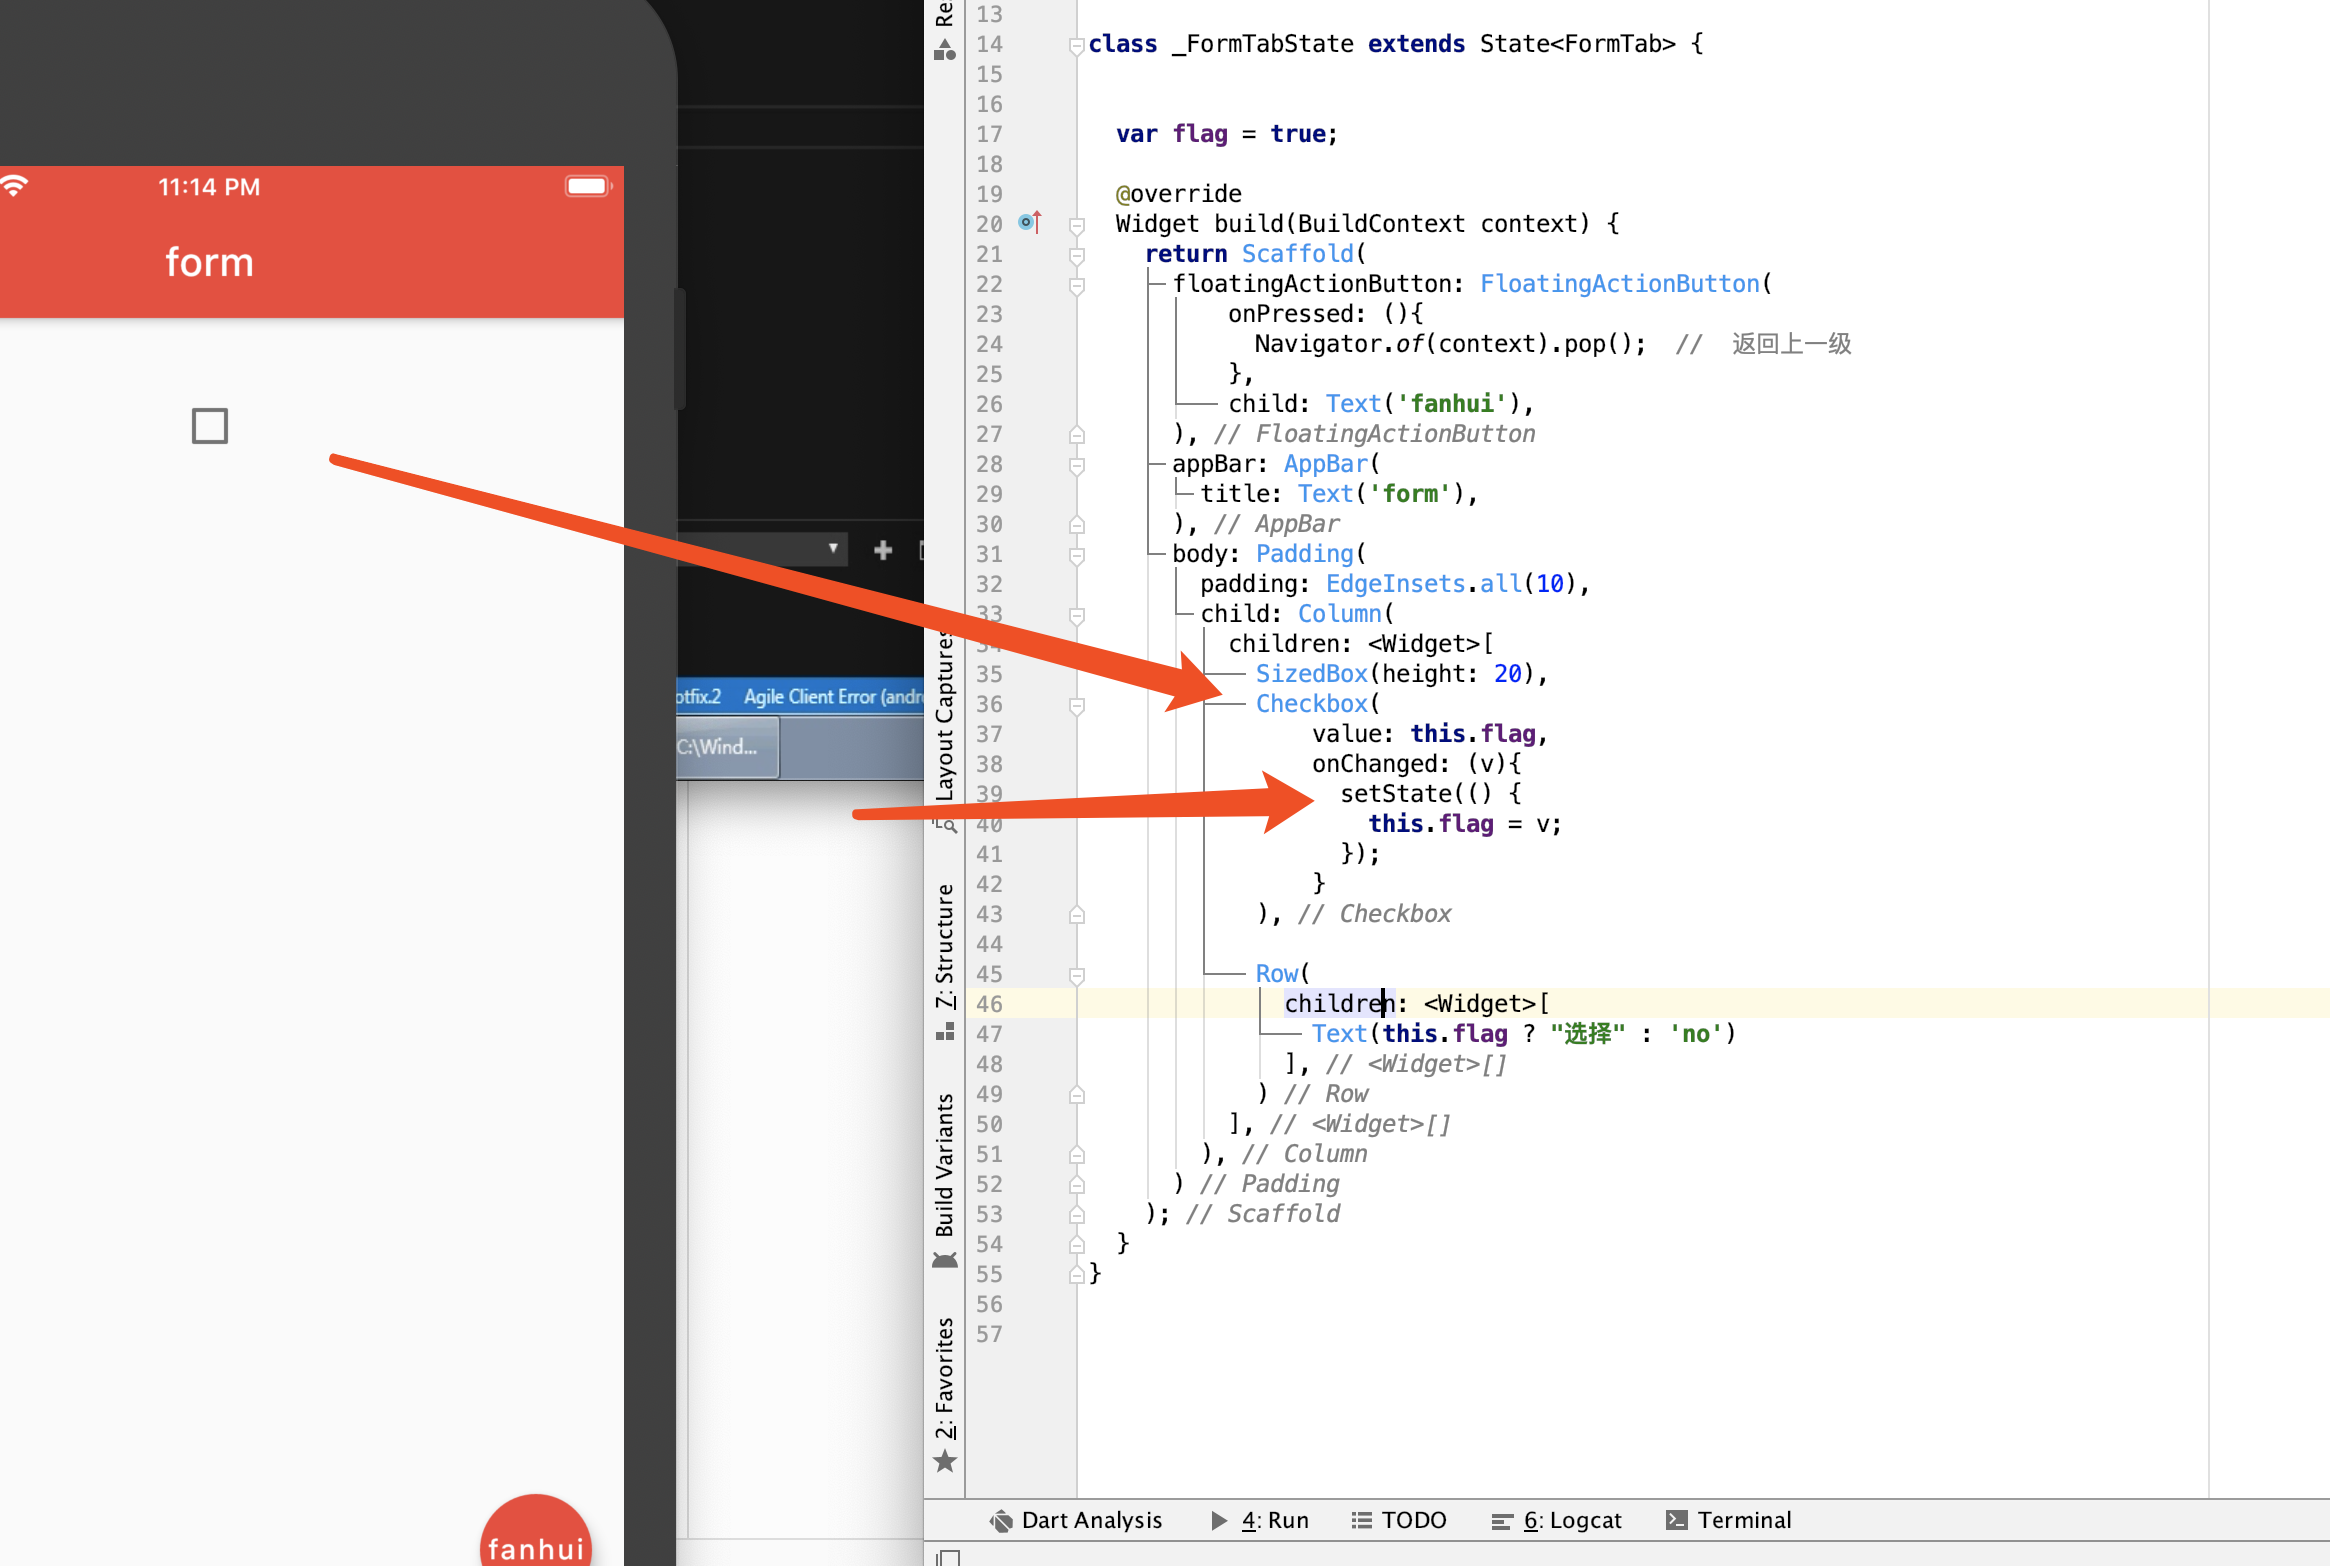The height and width of the screenshot is (1566, 2330).
Task: Open the Layout Captures side panel
Action: (x=945, y=715)
